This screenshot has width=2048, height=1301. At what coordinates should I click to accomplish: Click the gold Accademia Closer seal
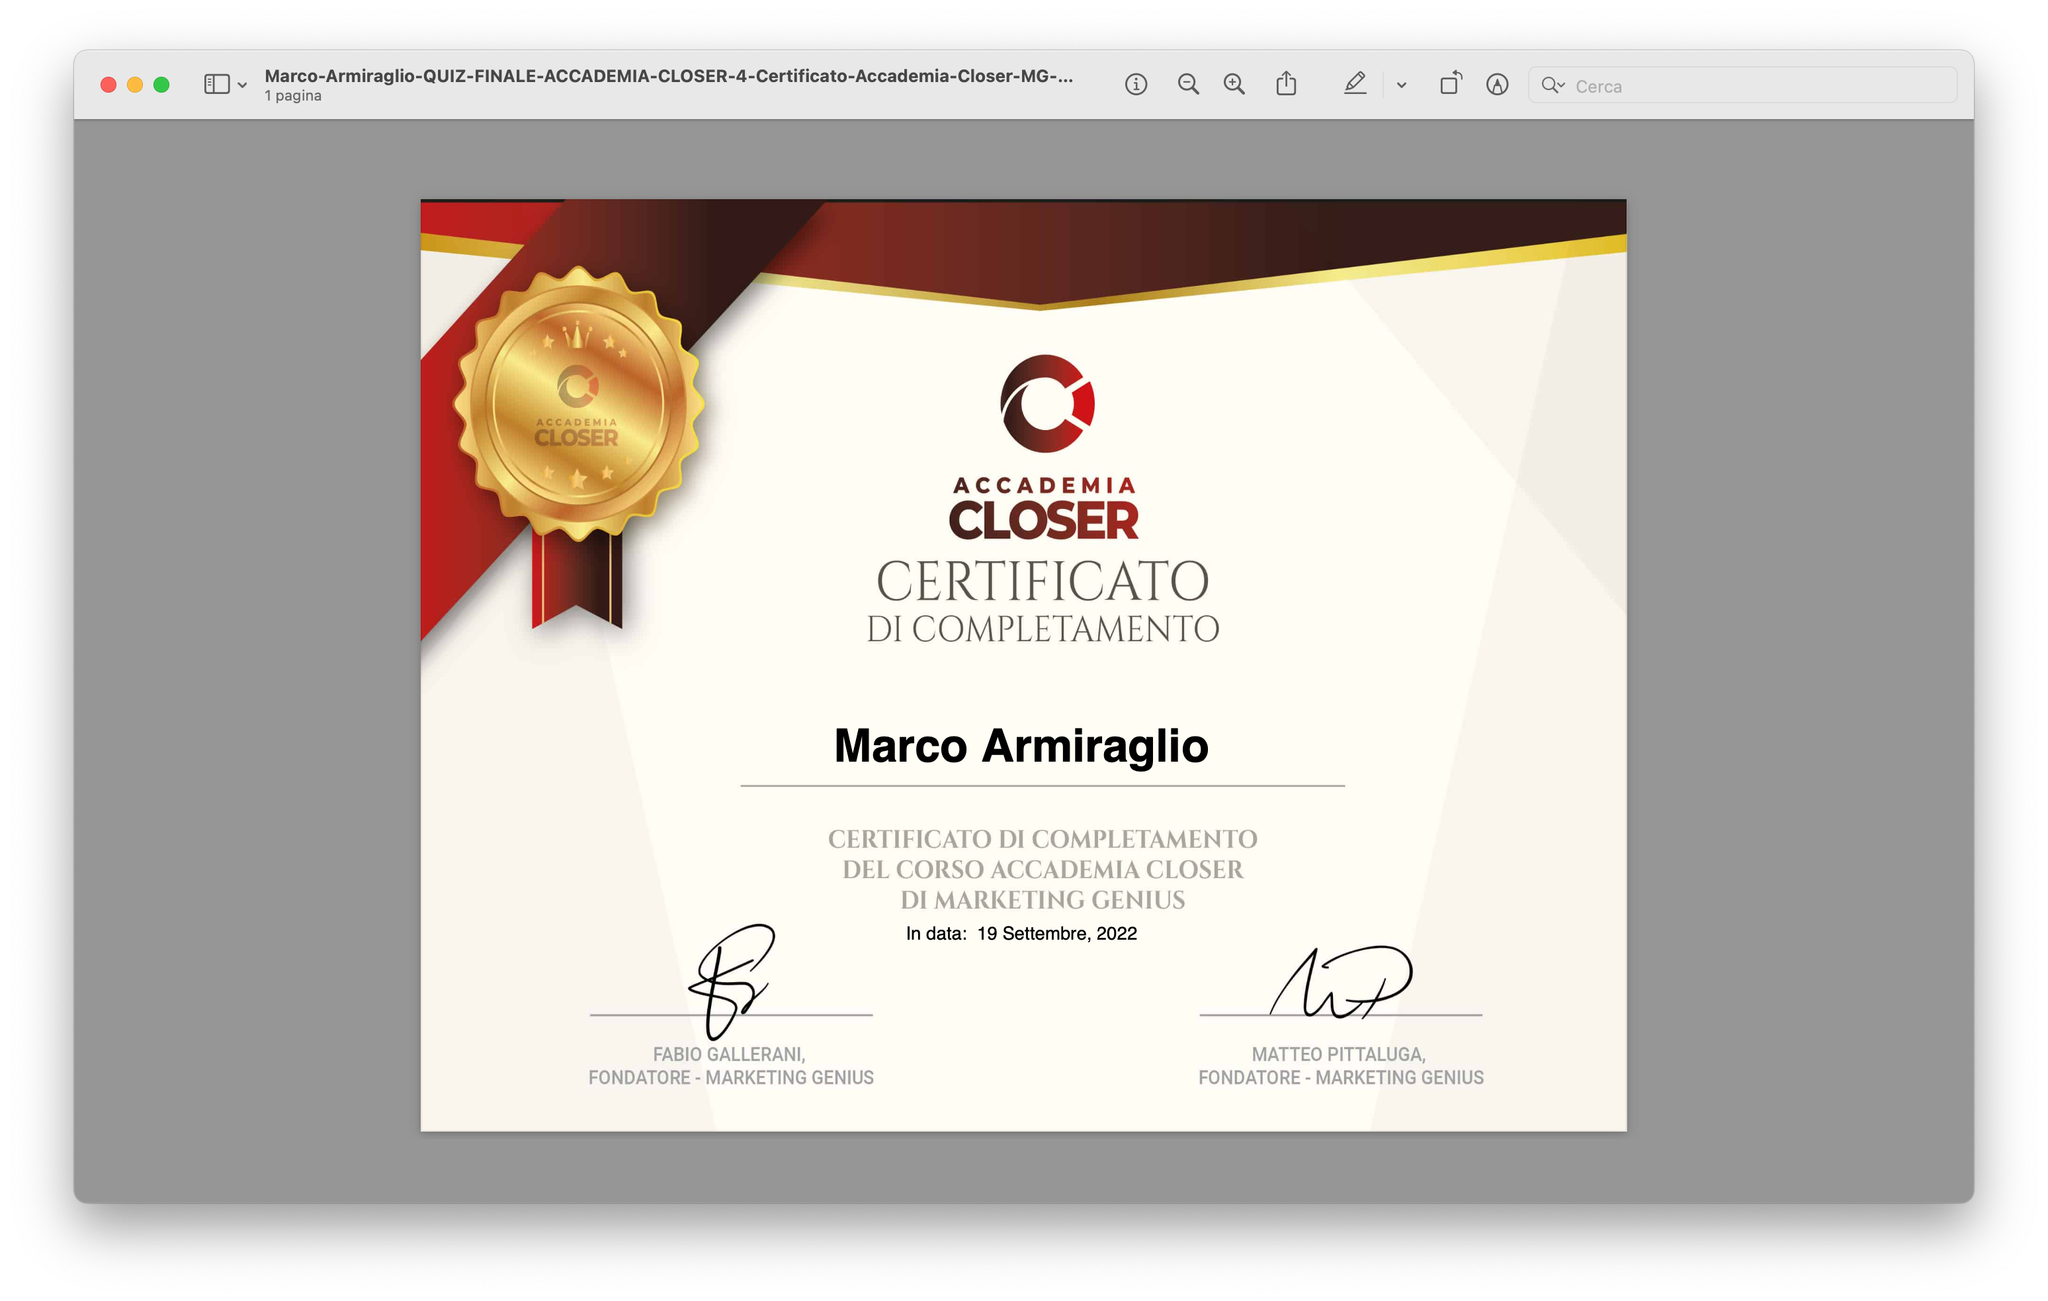(x=578, y=403)
